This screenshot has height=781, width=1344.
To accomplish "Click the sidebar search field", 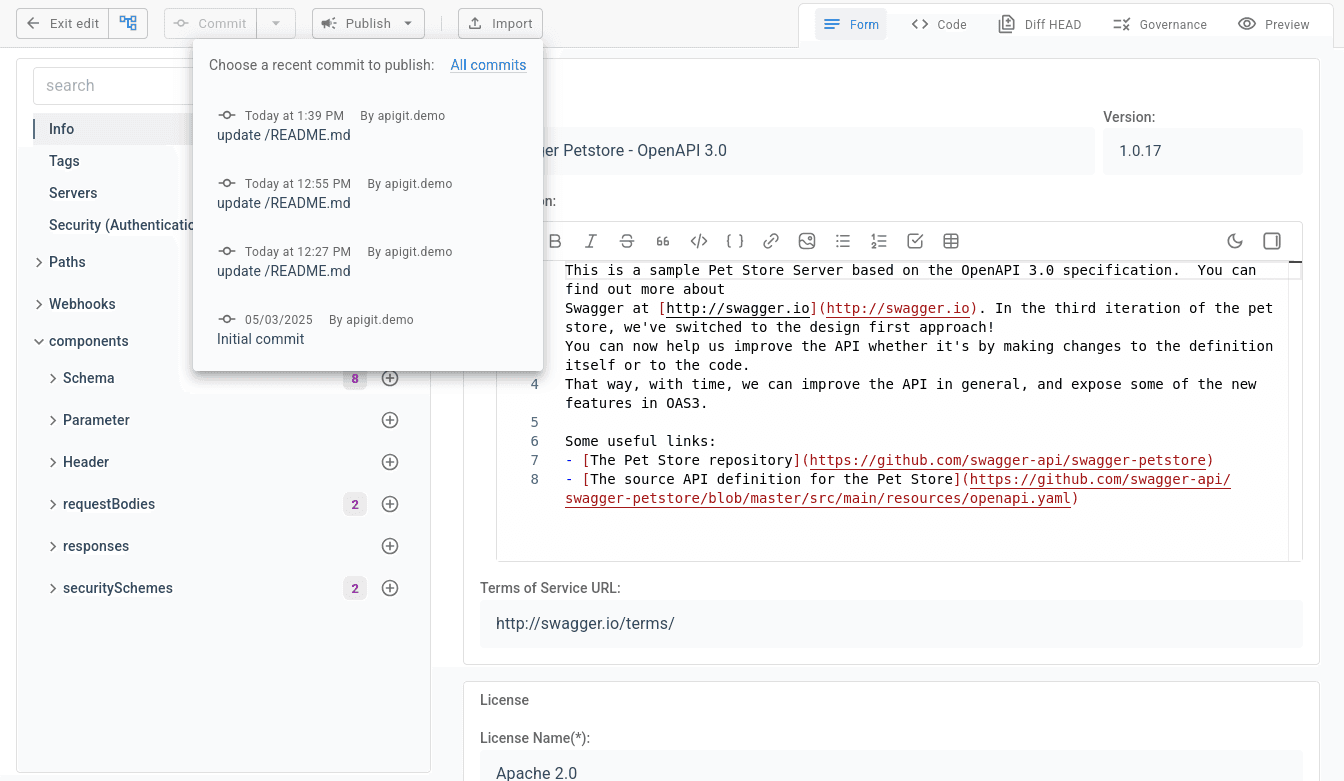I will pyautogui.click(x=112, y=86).
